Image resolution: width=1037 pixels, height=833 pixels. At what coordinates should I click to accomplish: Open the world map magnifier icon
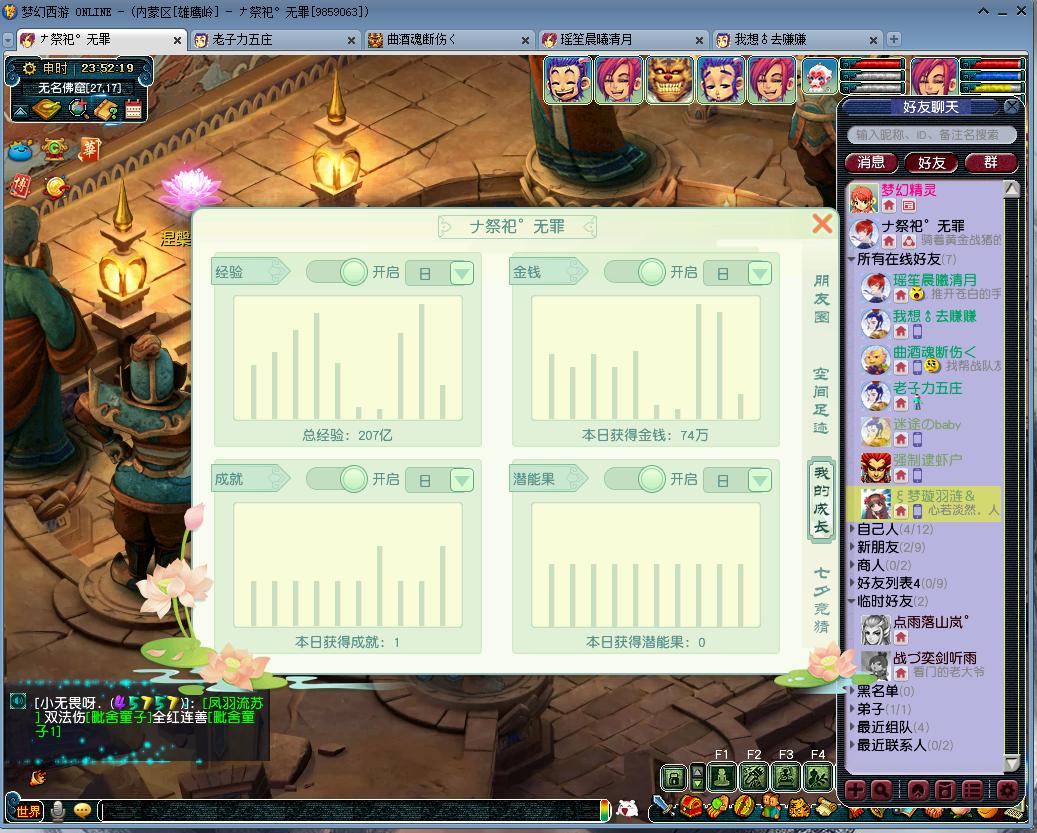click(79, 108)
